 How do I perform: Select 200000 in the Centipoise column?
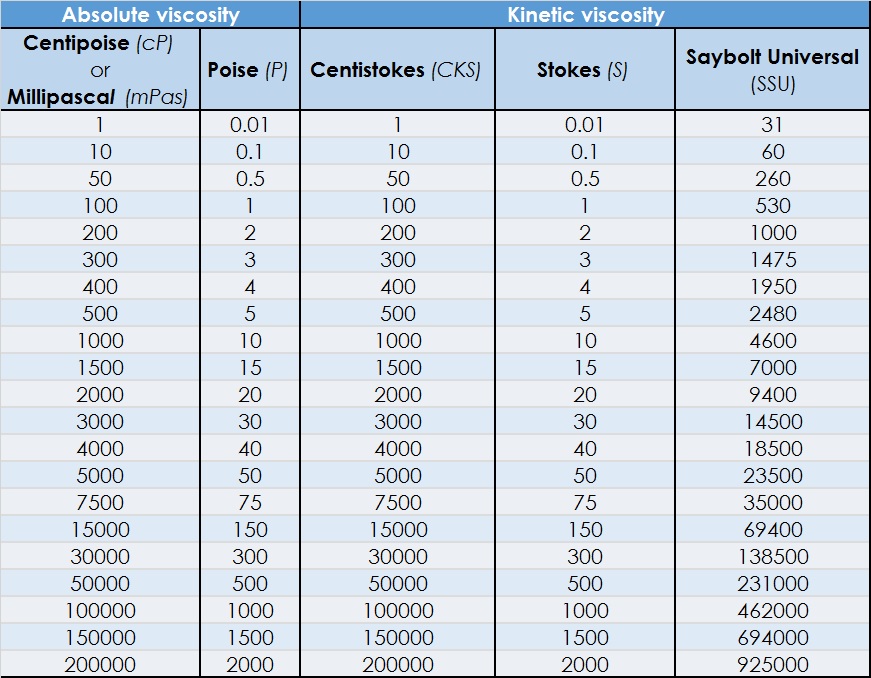(100, 665)
